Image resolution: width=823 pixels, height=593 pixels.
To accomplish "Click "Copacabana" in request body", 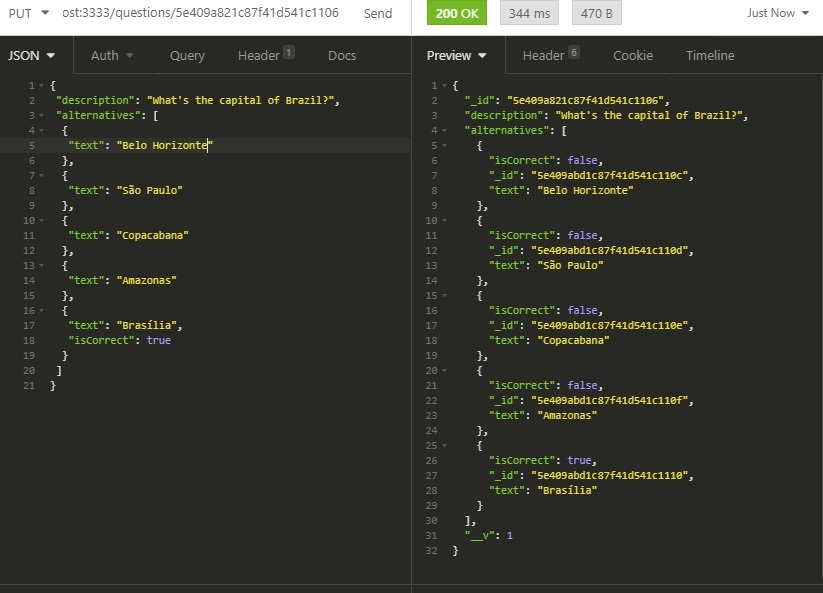I will pyautogui.click(x=153, y=235).
